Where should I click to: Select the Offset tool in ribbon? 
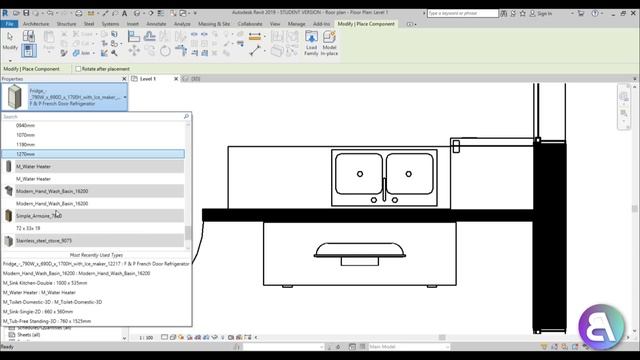coord(149,36)
